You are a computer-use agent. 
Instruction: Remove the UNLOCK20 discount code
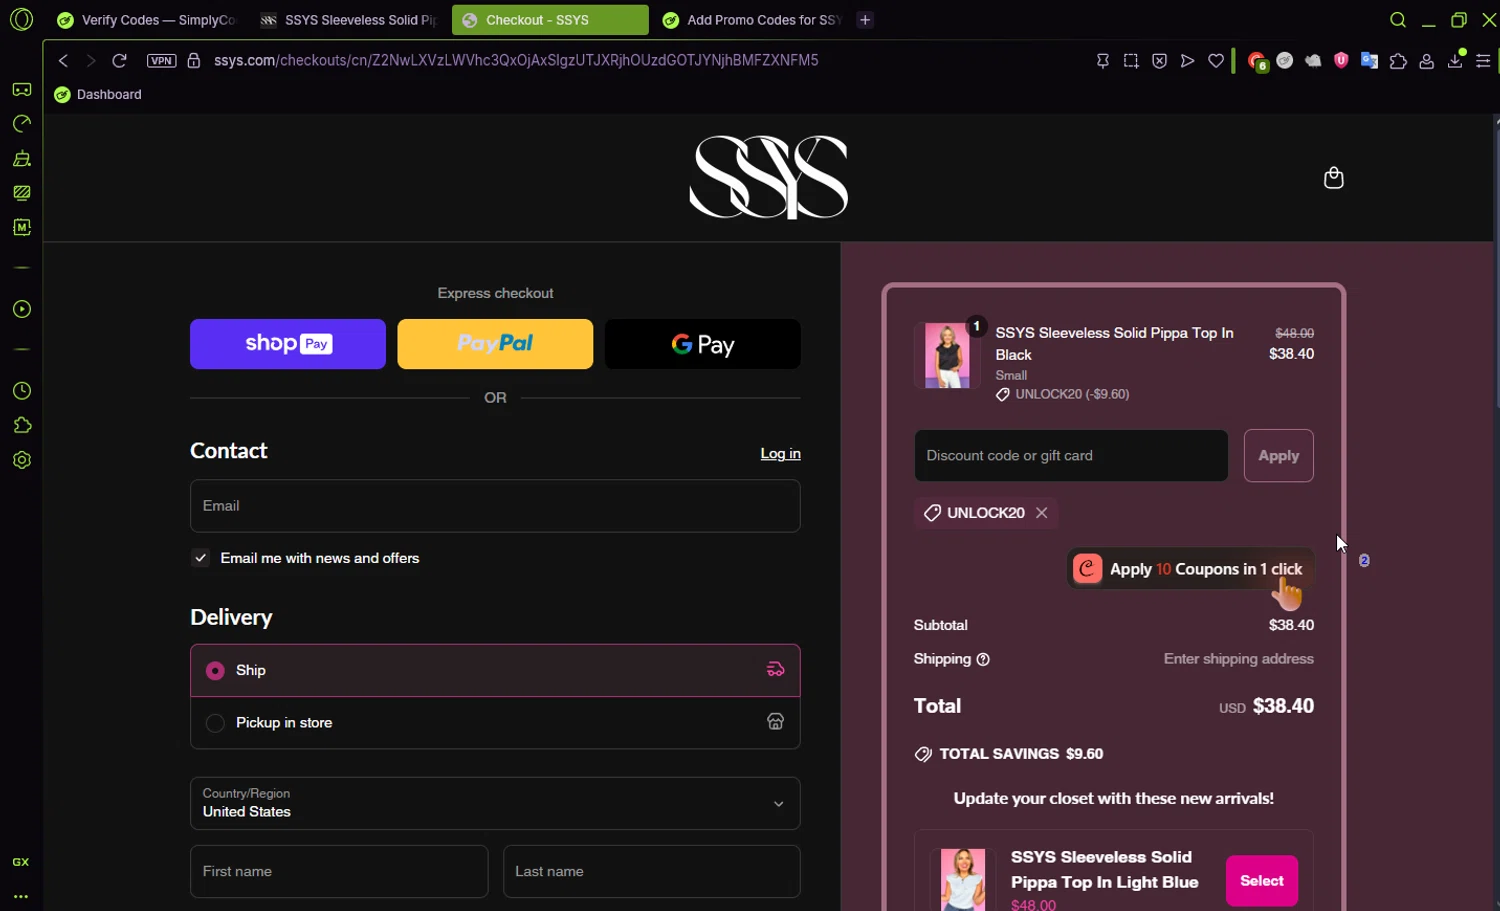1041,513
